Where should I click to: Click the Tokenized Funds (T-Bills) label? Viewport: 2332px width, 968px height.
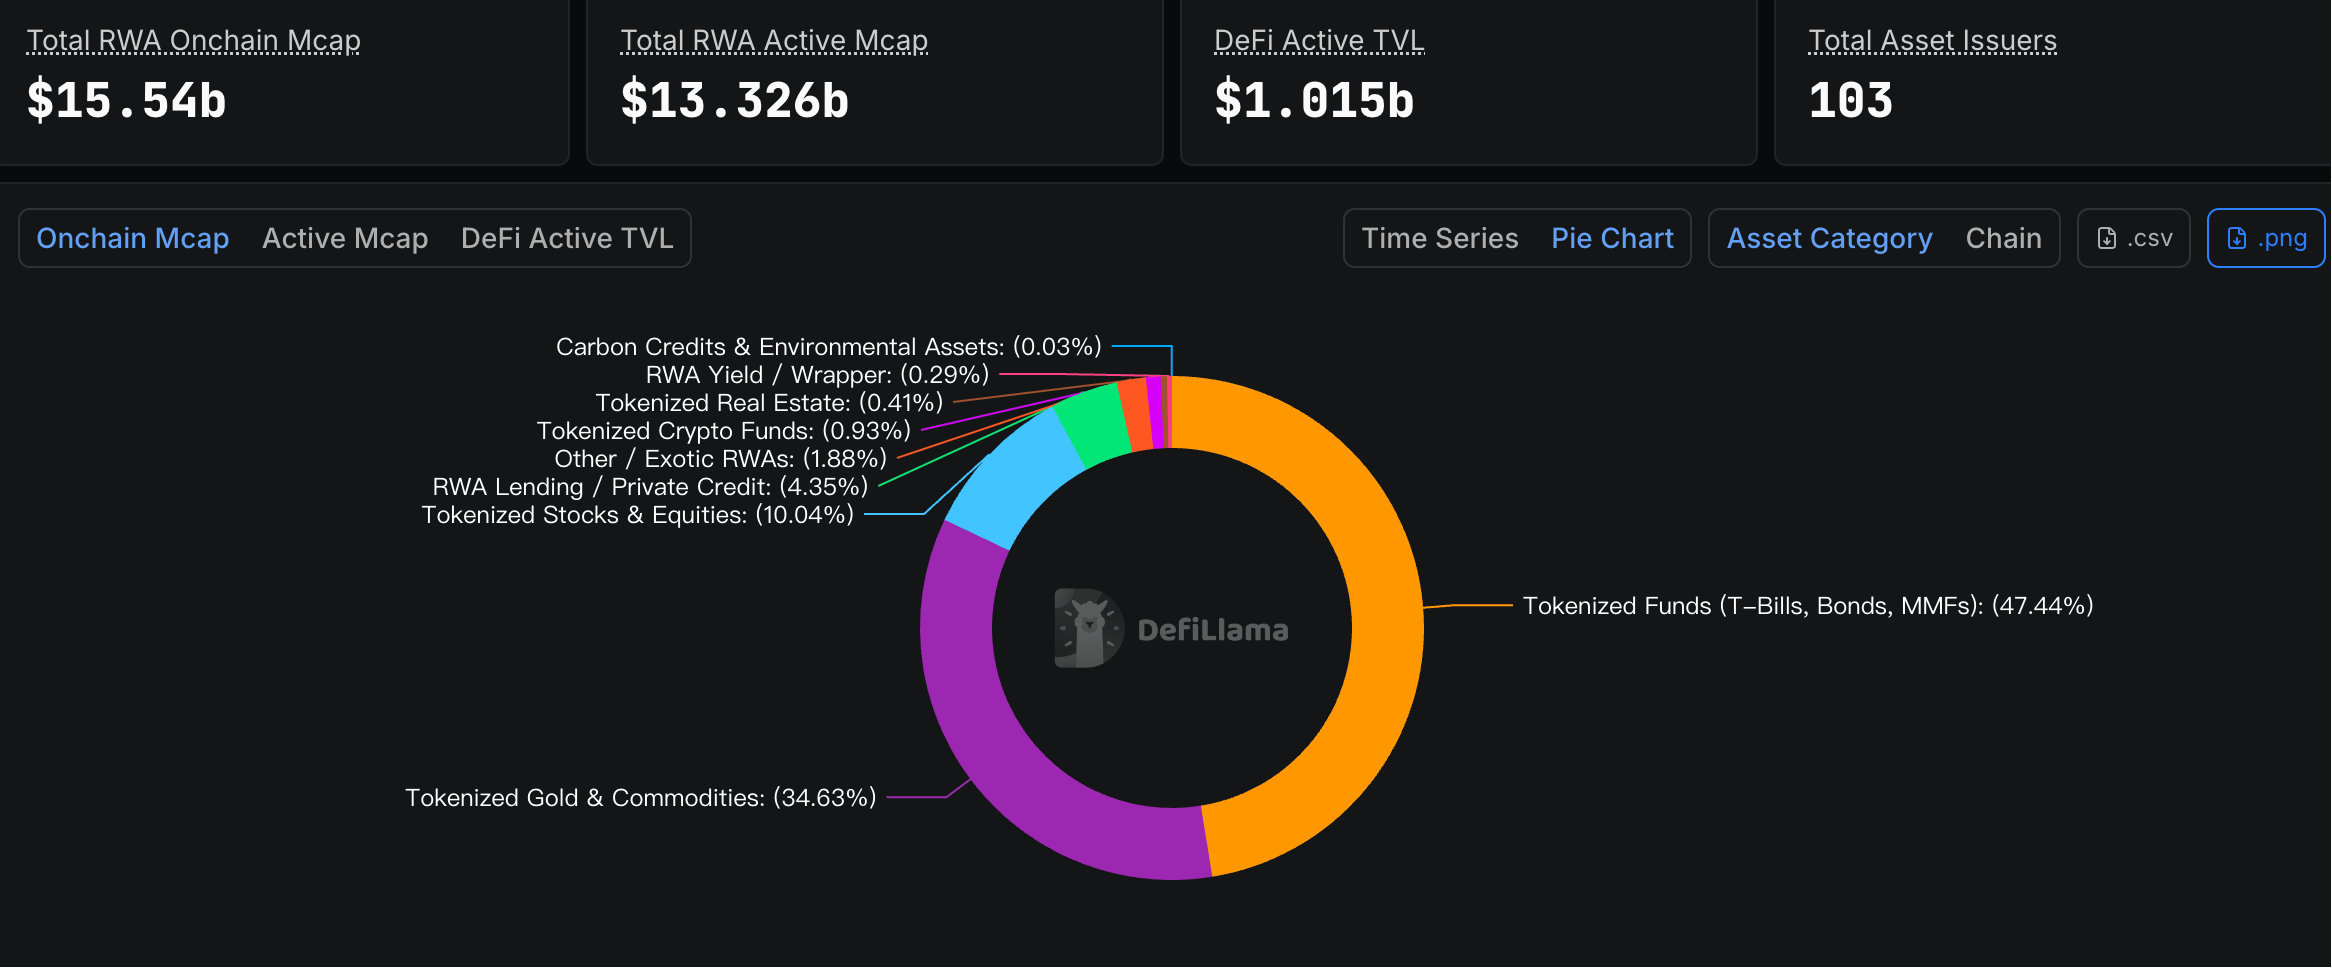(x=1807, y=606)
